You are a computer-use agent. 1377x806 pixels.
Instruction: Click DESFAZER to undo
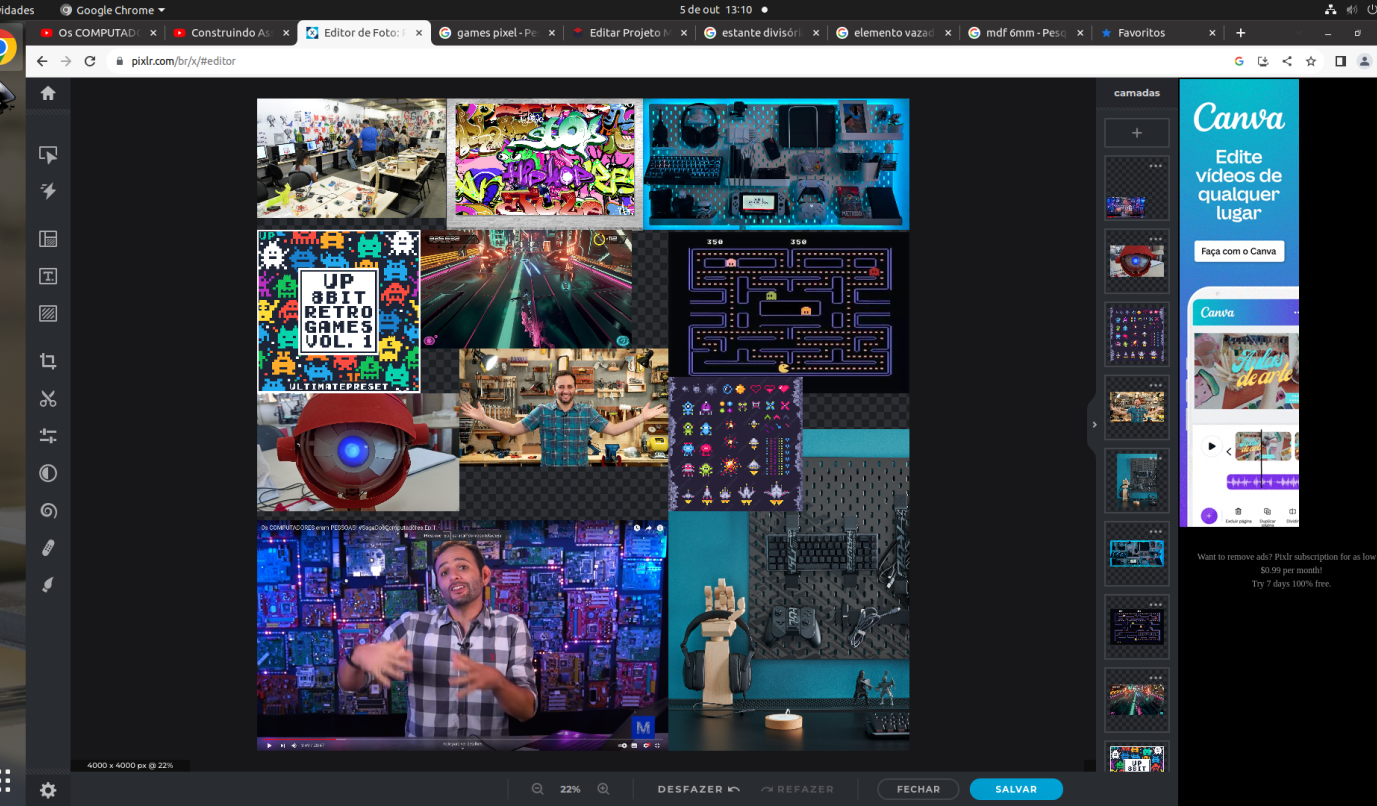coord(698,789)
